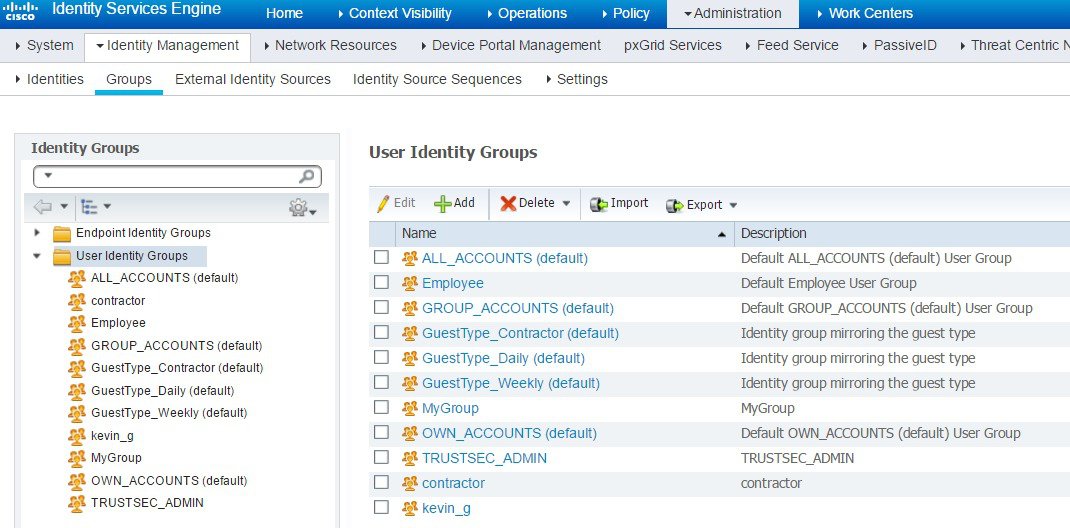The image size is (1070, 528).
Task: Click the search magnifier icon in Identity Groups
Action: [x=307, y=177]
